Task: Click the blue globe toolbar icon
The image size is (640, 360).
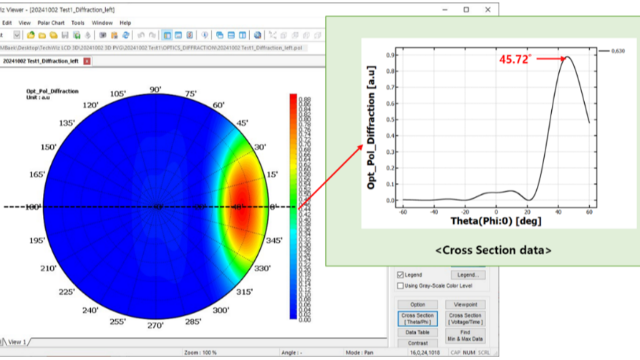Action: point(258,35)
